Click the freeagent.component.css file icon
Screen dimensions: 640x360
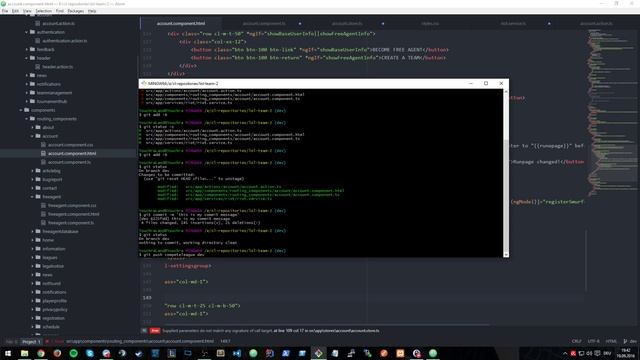[x=43, y=205]
